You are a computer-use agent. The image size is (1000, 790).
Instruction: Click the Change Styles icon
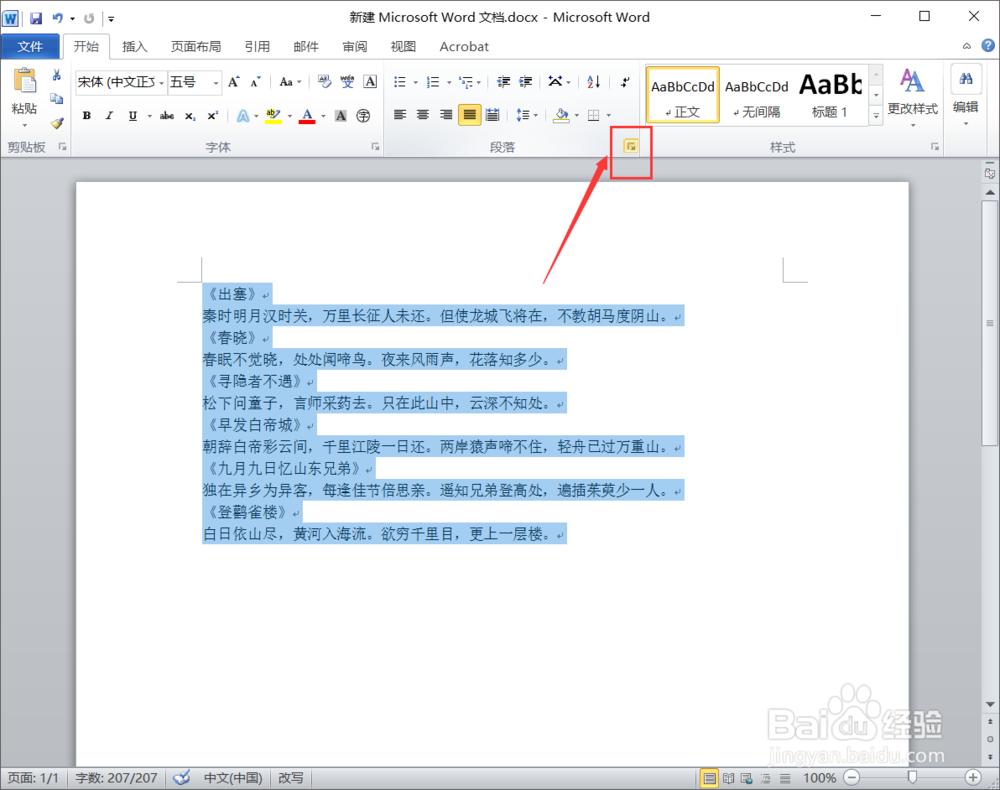point(912,81)
